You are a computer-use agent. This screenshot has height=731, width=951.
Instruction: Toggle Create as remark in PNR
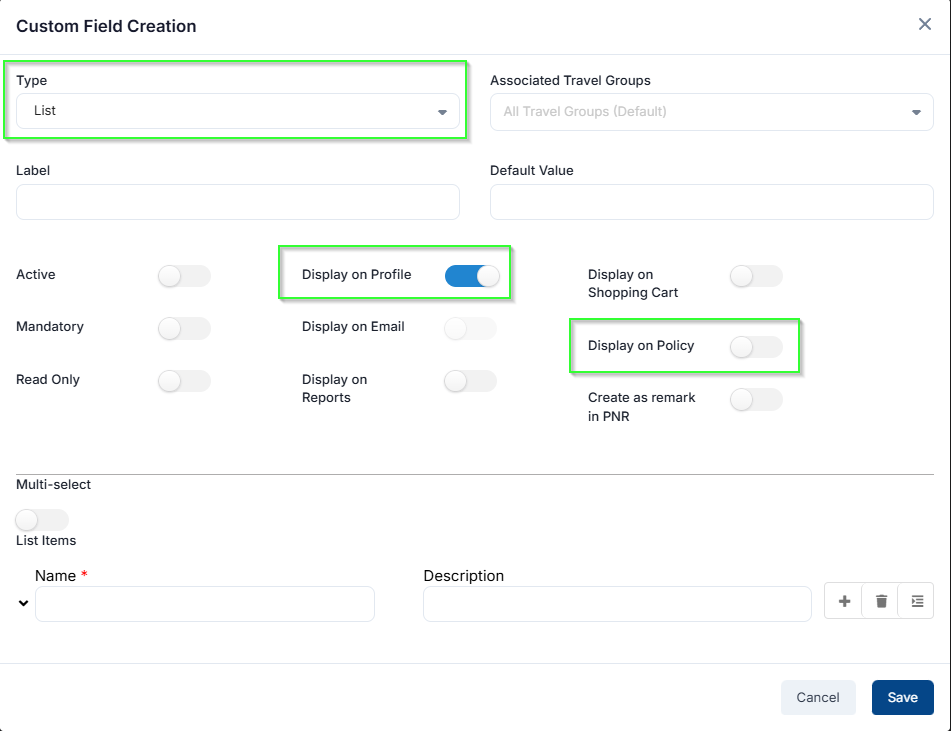756,400
